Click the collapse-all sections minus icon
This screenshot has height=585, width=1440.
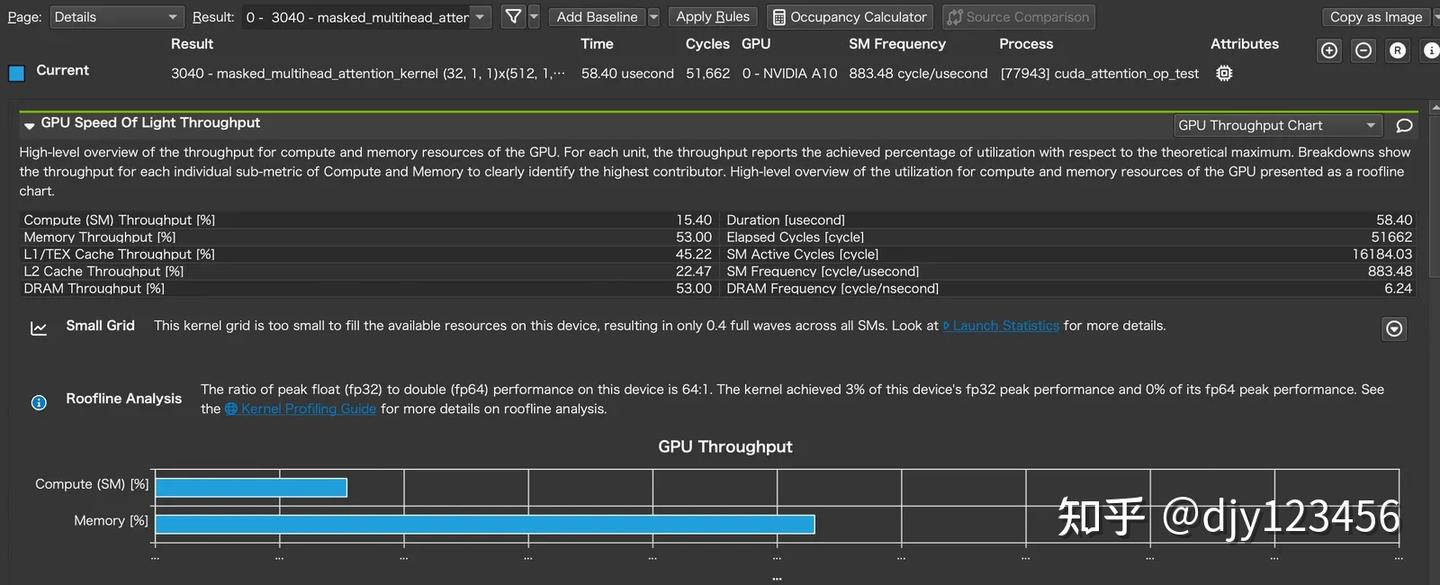click(1363, 51)
